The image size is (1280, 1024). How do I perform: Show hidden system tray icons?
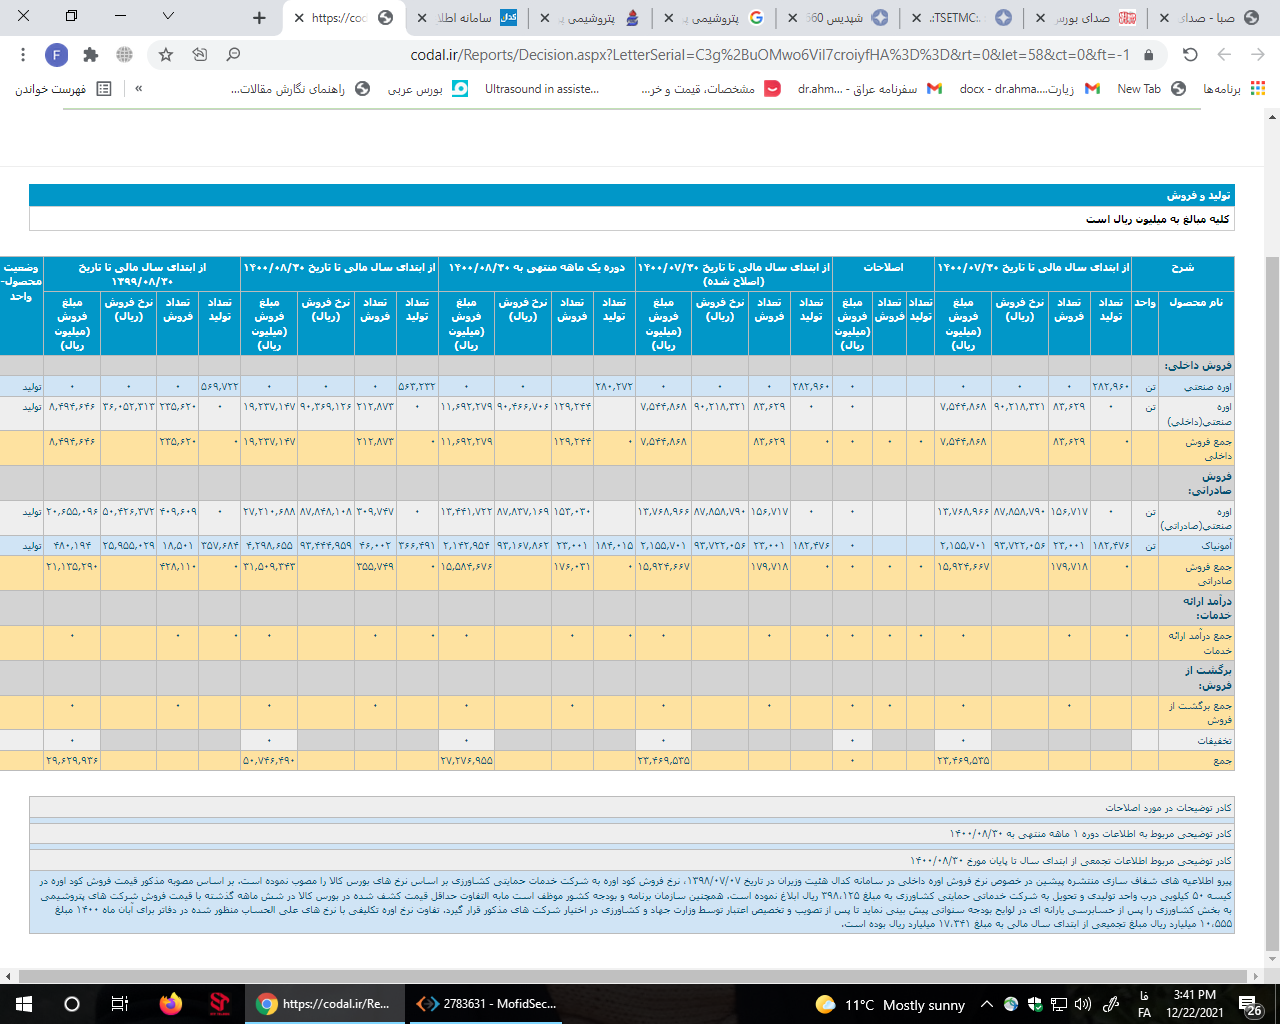987,1004
